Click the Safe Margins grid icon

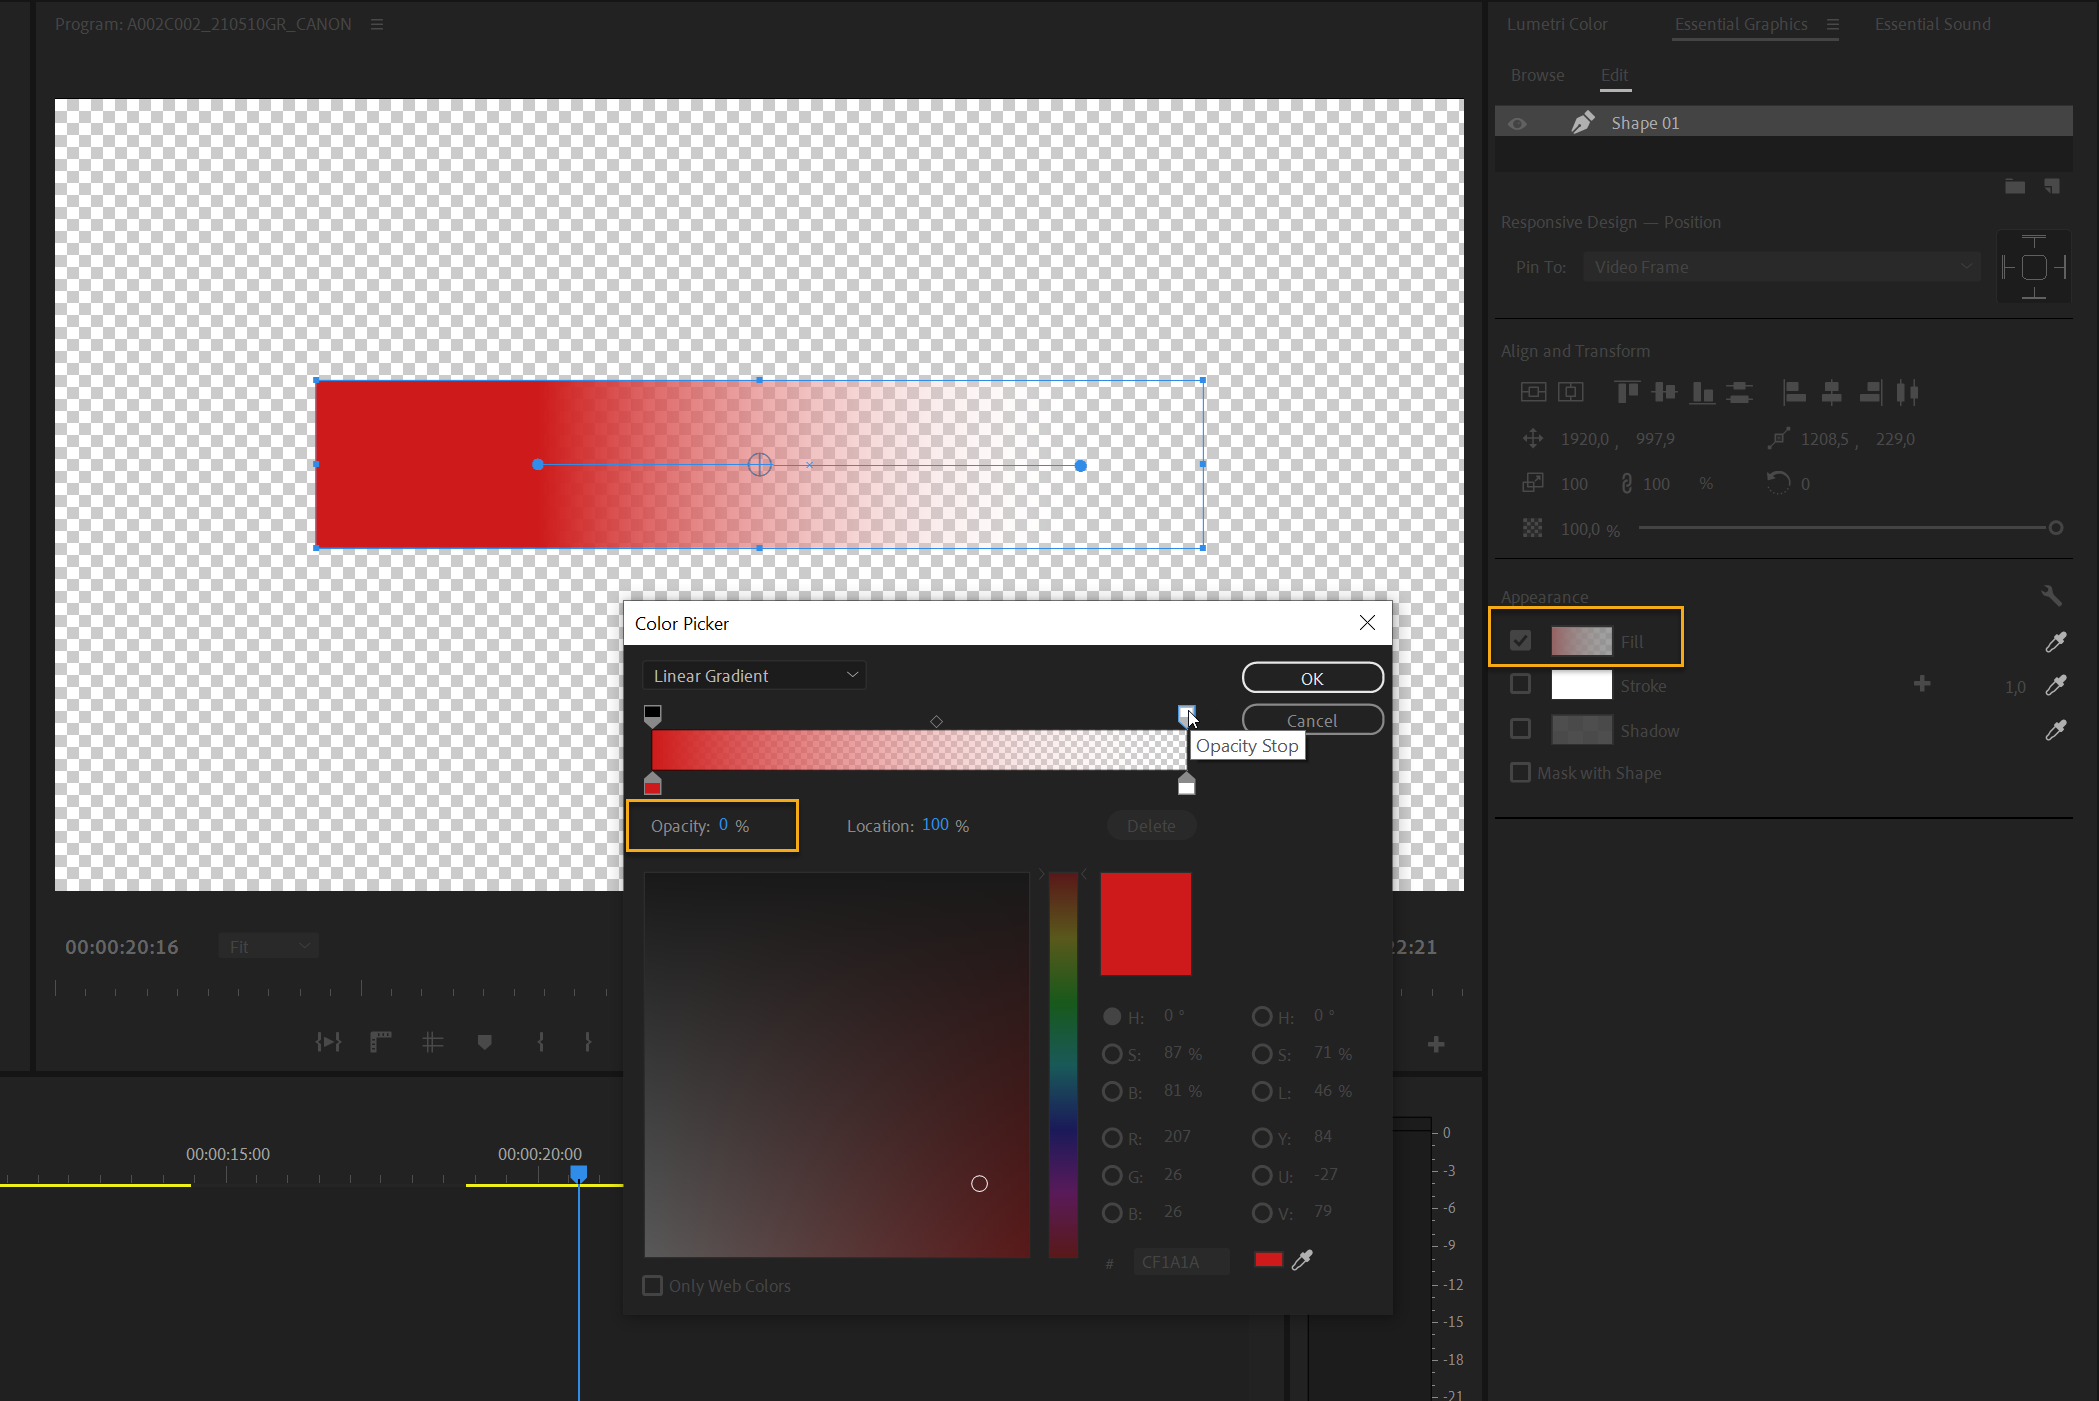coord(432,1041)
